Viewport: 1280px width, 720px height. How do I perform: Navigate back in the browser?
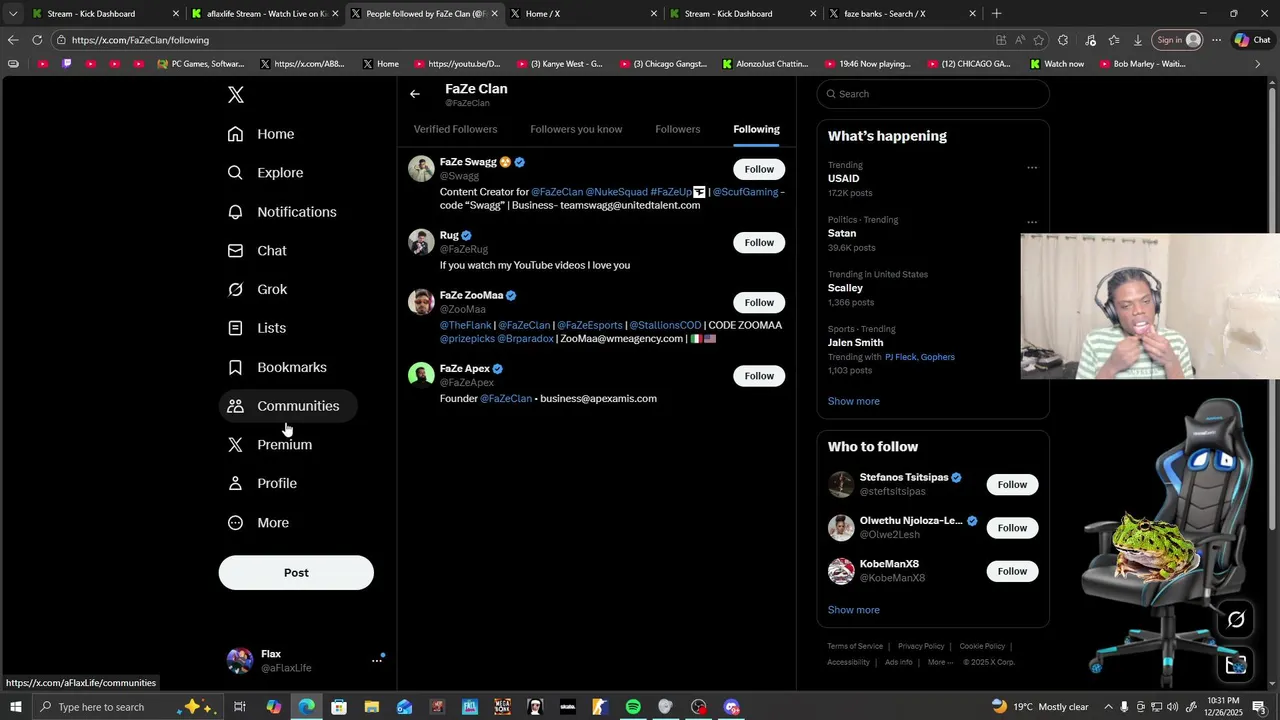[x=12, y=40]
